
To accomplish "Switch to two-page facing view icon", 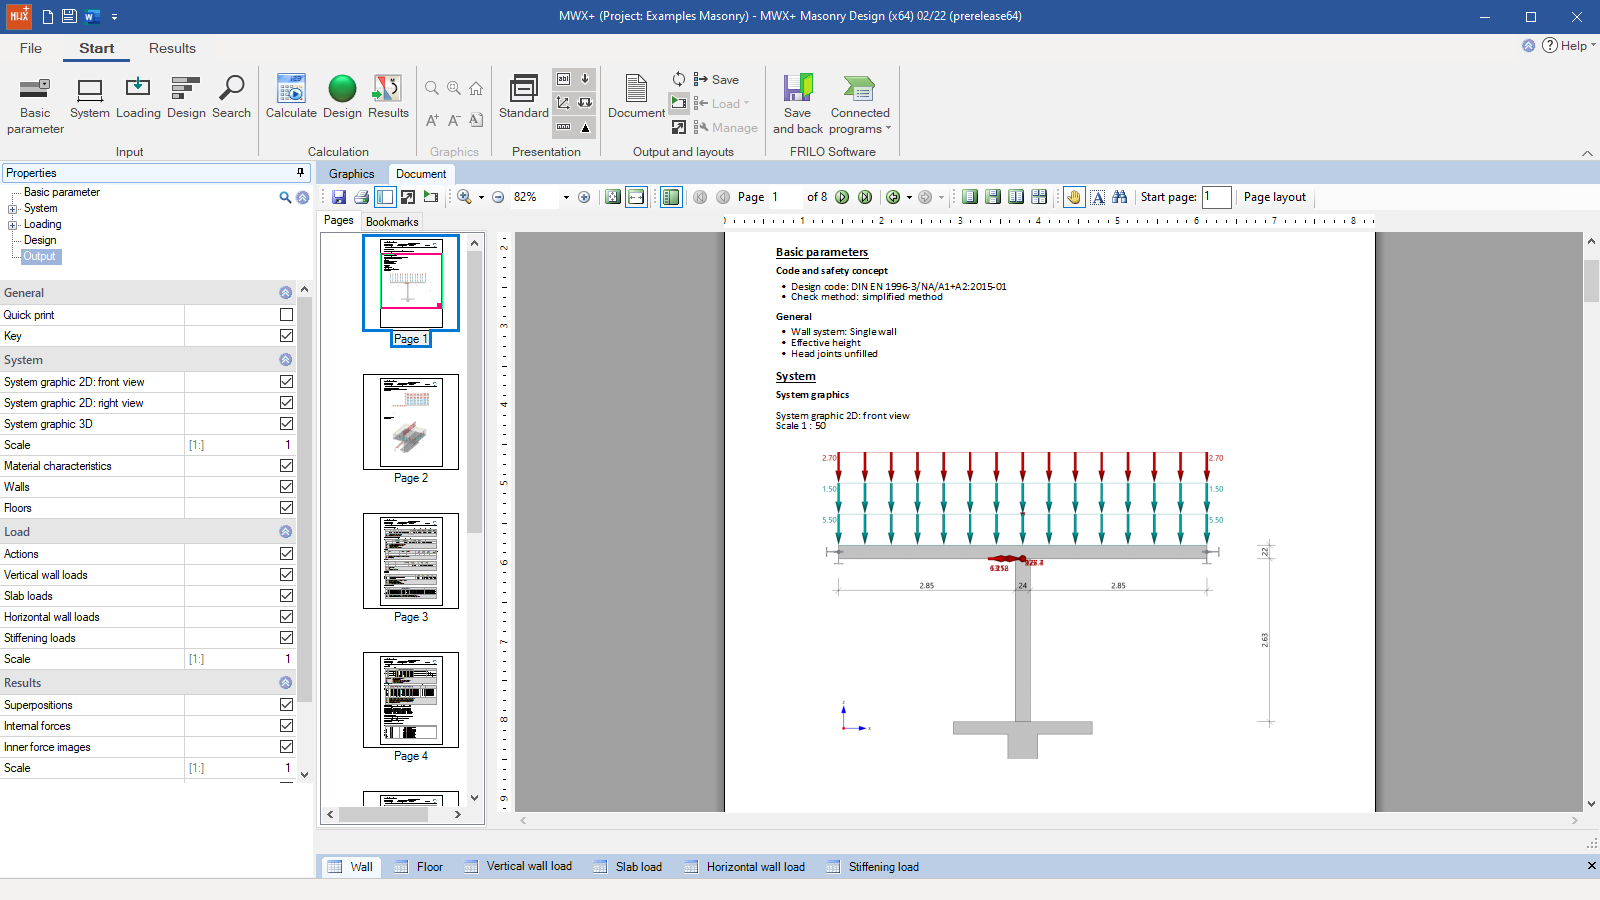I will [x=1016, y=197].
